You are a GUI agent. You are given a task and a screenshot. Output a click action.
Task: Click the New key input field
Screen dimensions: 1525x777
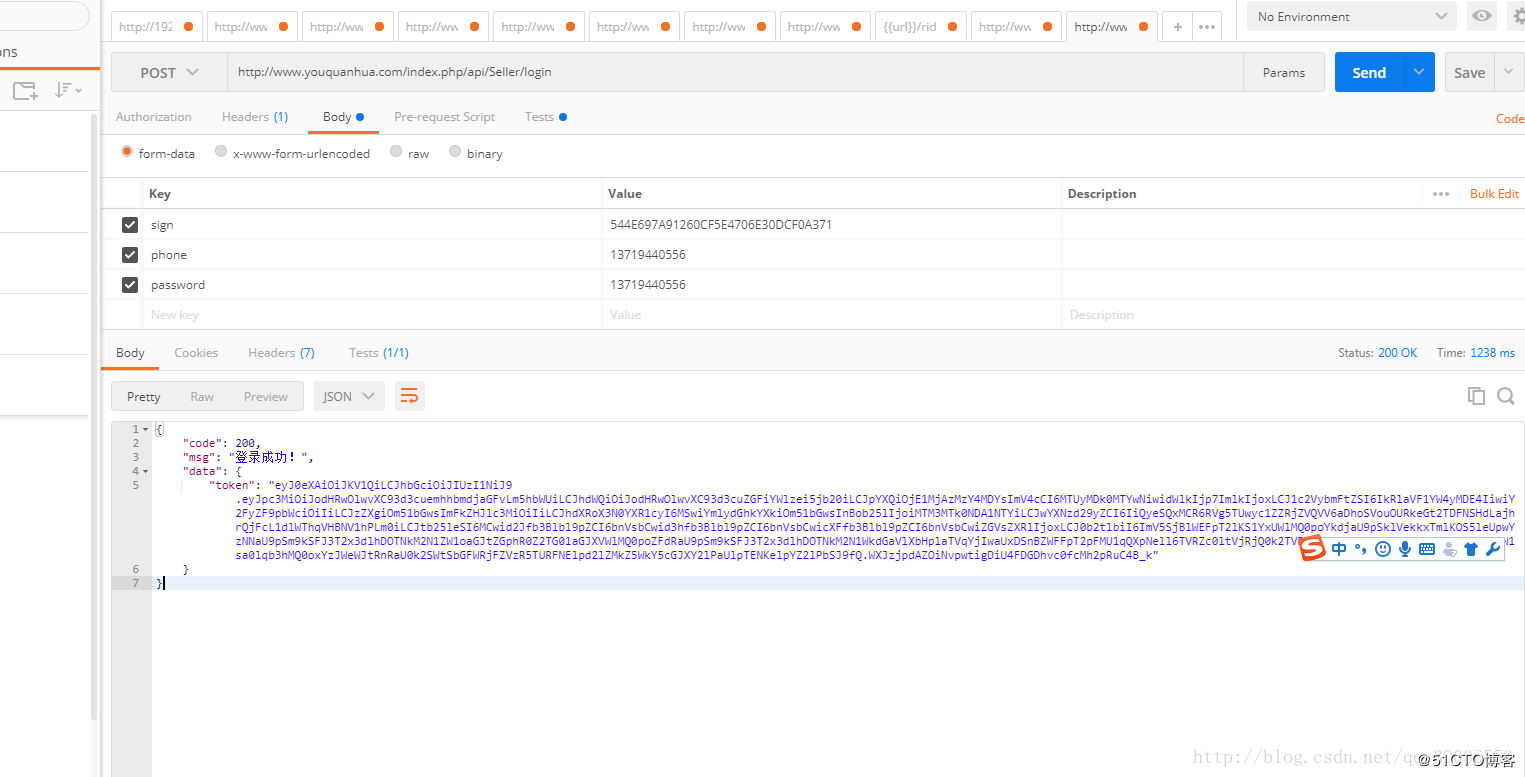pos(374,315)
